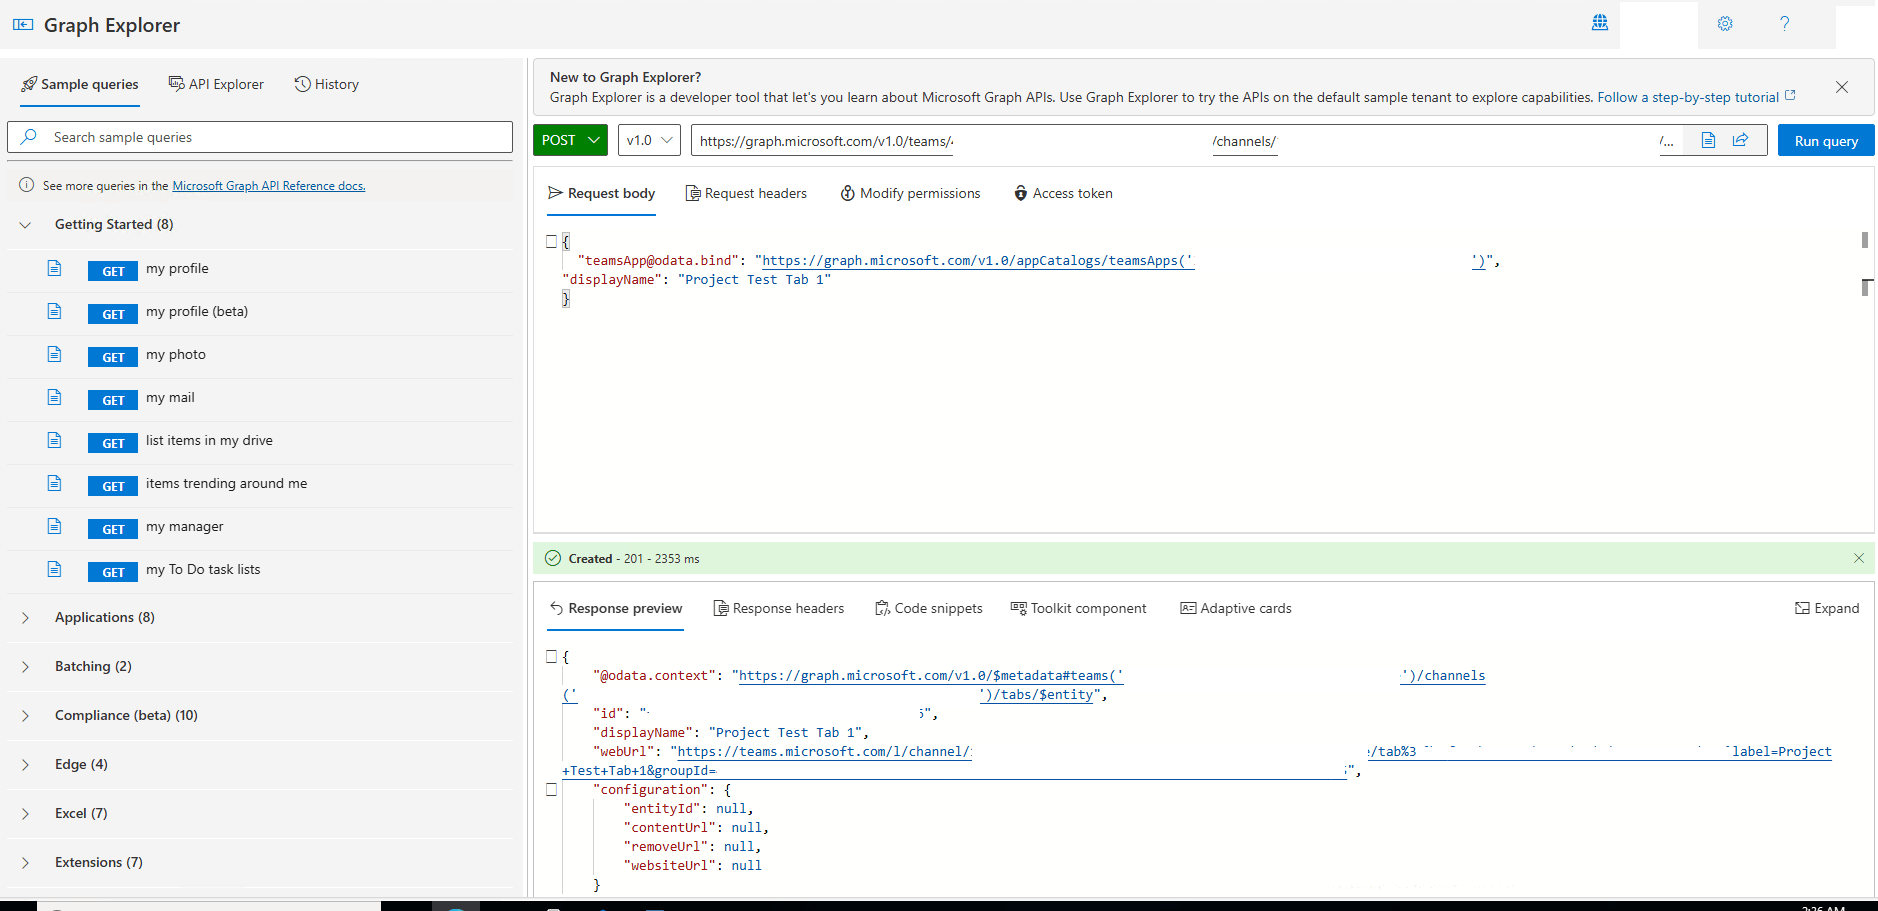Open docs icon for my To Do task lists
This screenshot has width=1878, height=911.
[55, 569]
